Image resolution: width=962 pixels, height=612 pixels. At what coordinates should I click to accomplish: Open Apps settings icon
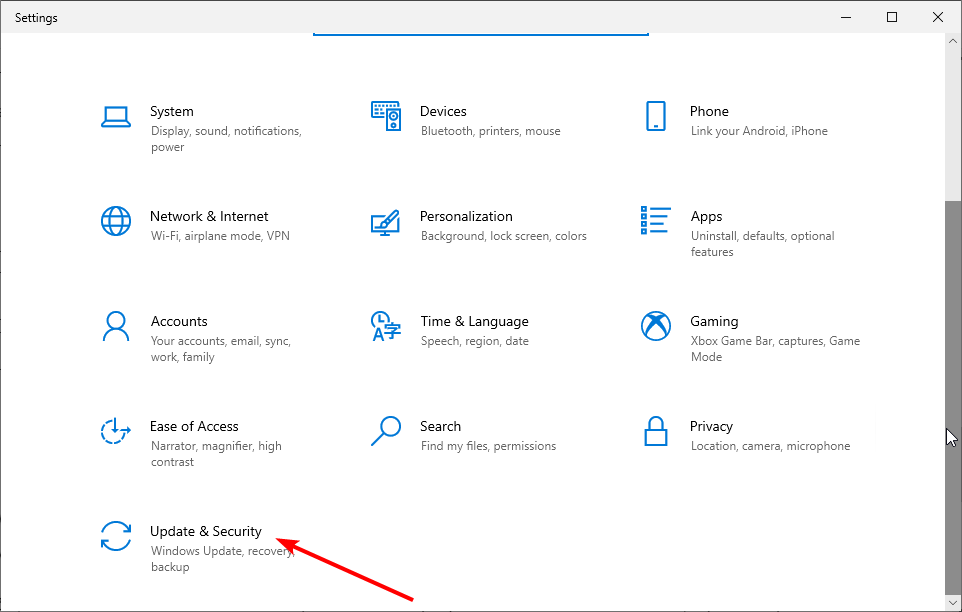[655, 221]
